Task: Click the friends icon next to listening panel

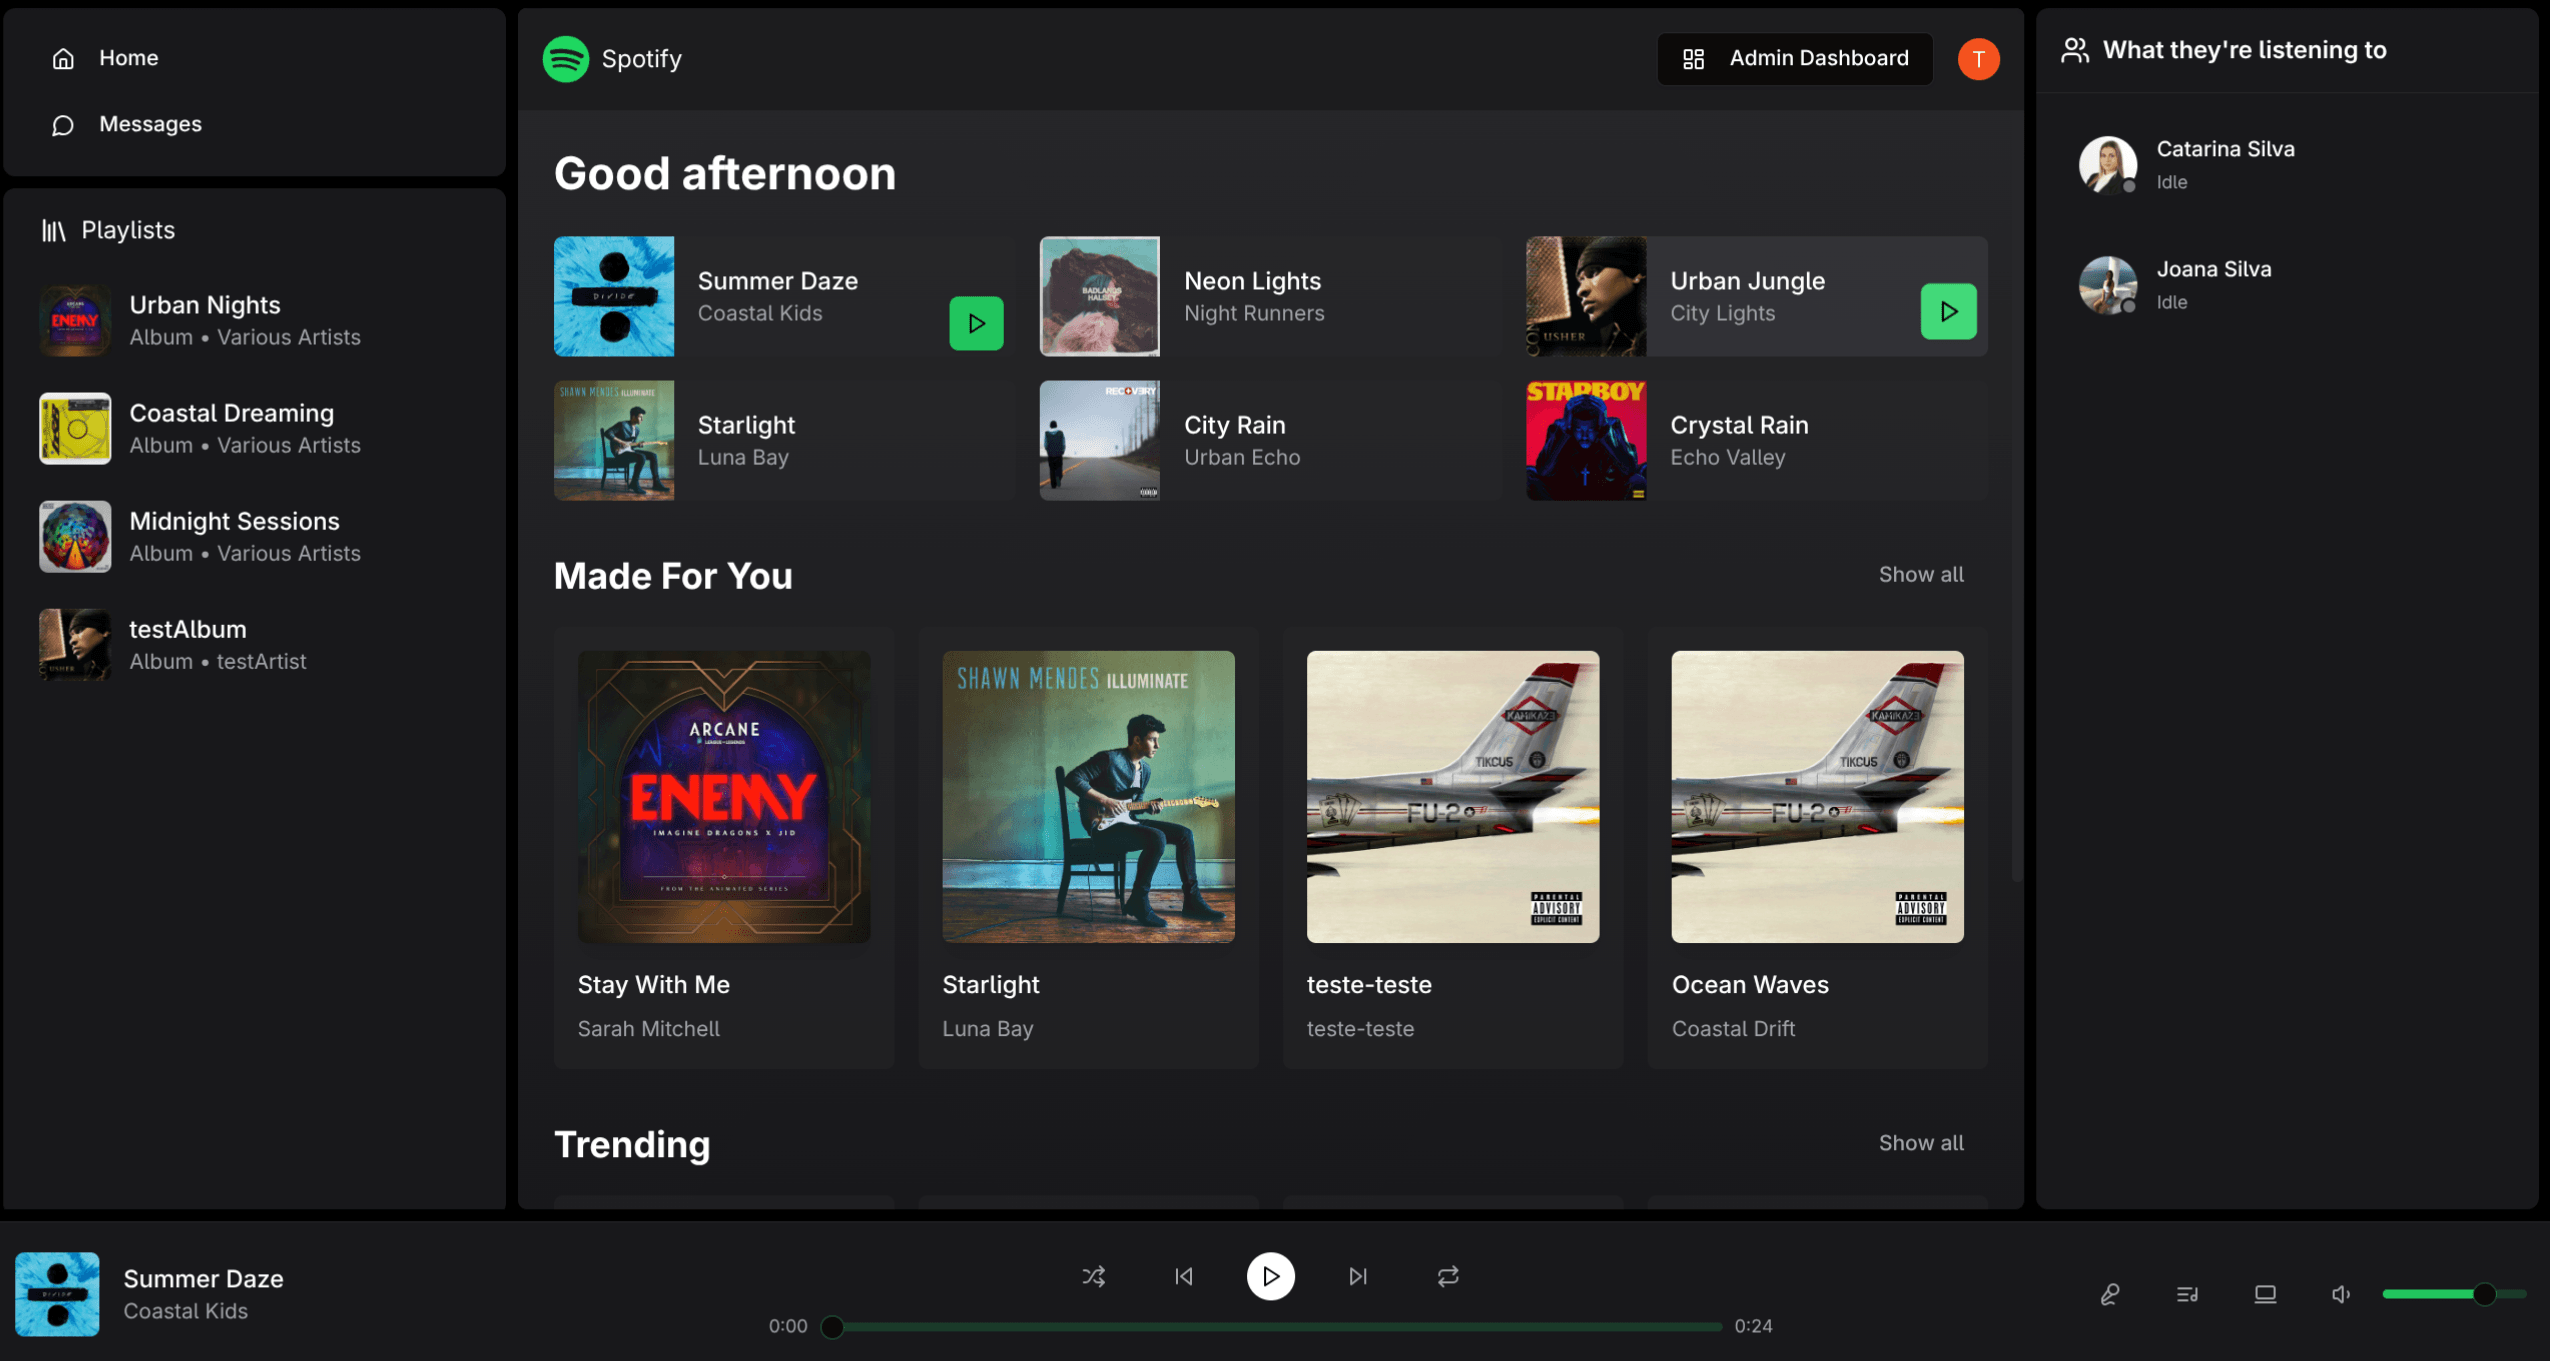Action: click(x=2076, y=48)
